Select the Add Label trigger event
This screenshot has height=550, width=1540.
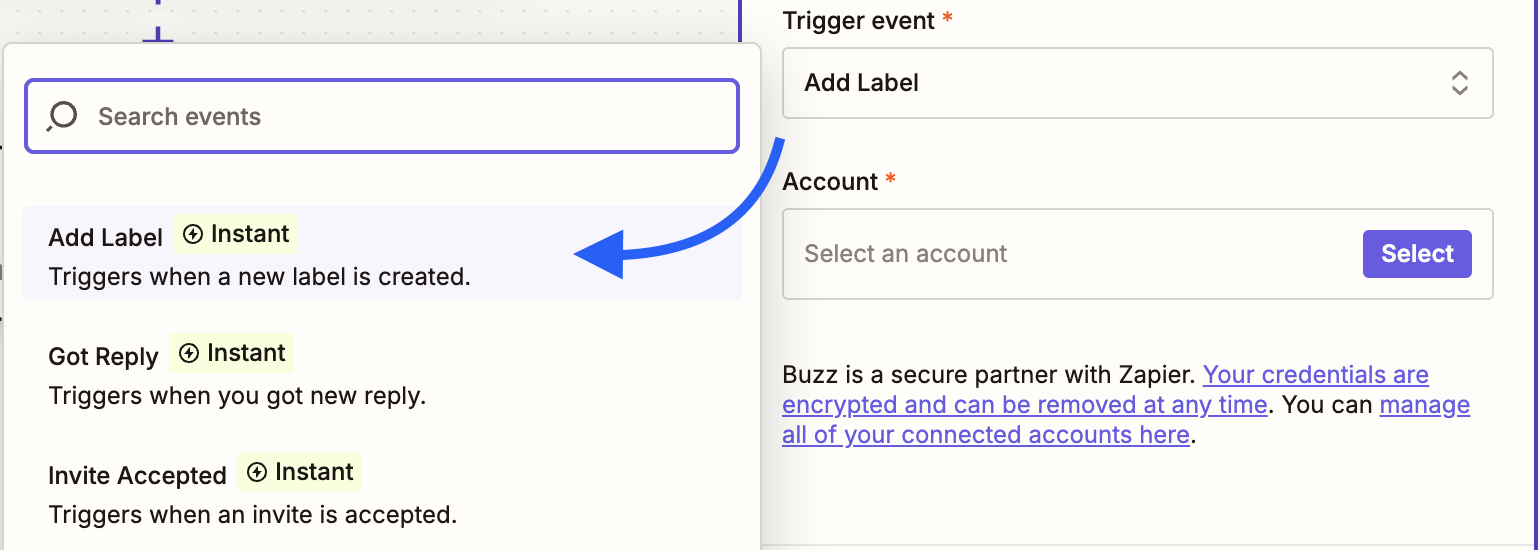tap(105, 238)
